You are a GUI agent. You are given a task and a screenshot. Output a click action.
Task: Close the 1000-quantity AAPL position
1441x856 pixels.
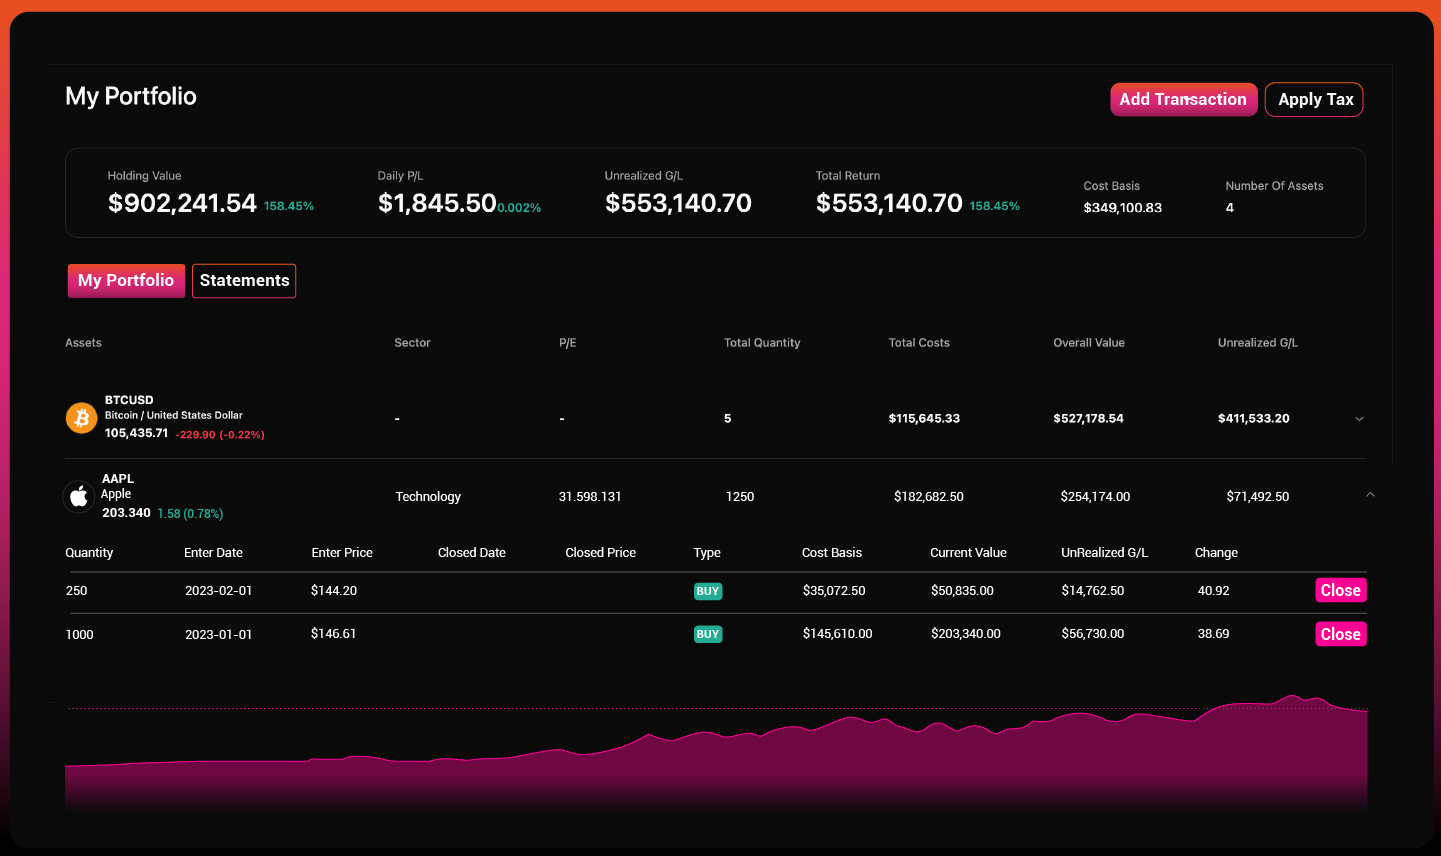[x=1340, y=634]
